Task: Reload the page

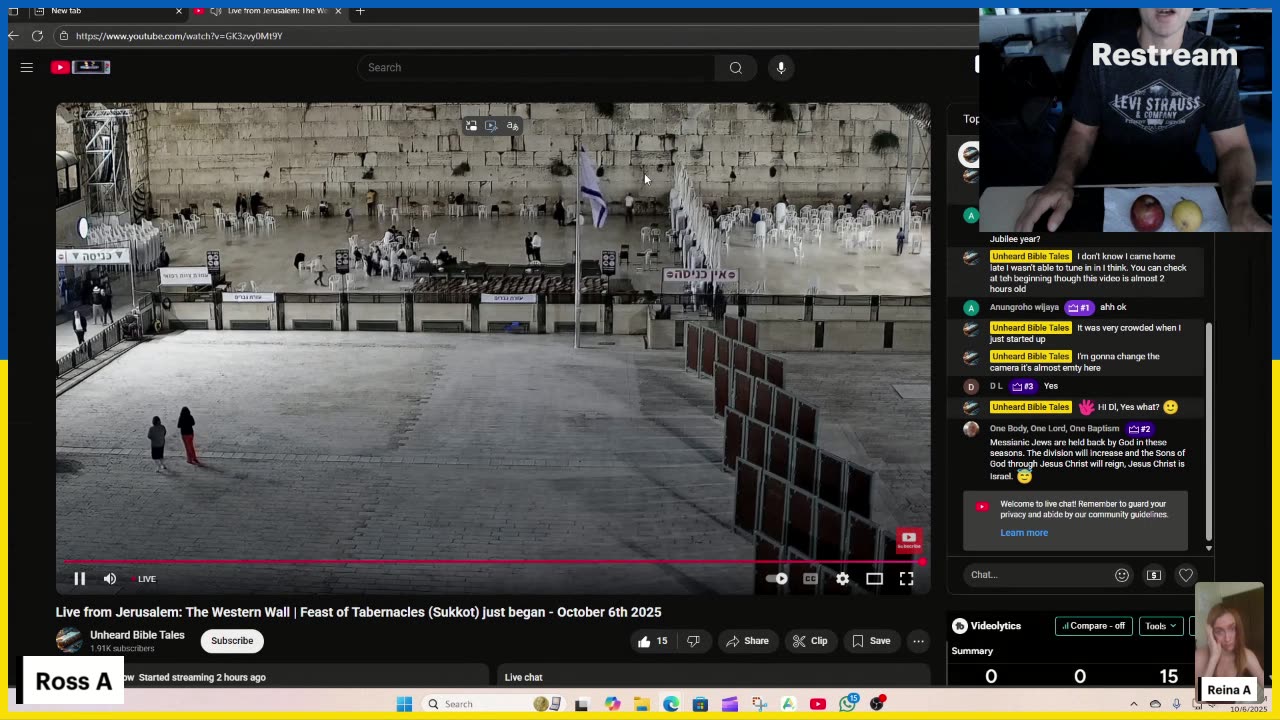Action: [x=37, y=36]
